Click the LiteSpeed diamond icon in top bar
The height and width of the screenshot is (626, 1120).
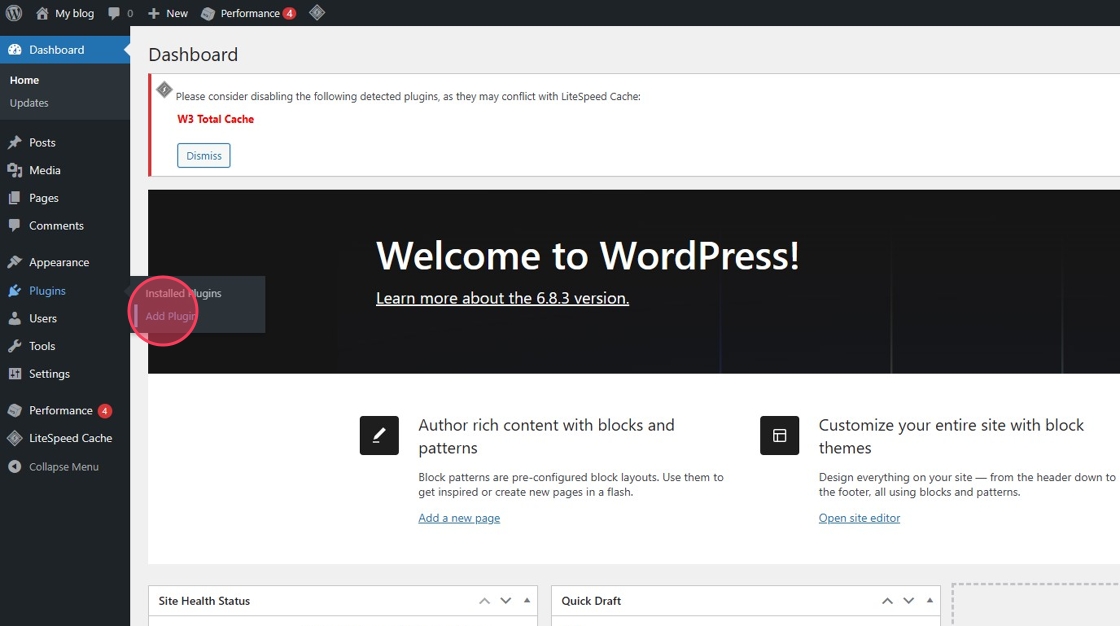coord(317,13)
